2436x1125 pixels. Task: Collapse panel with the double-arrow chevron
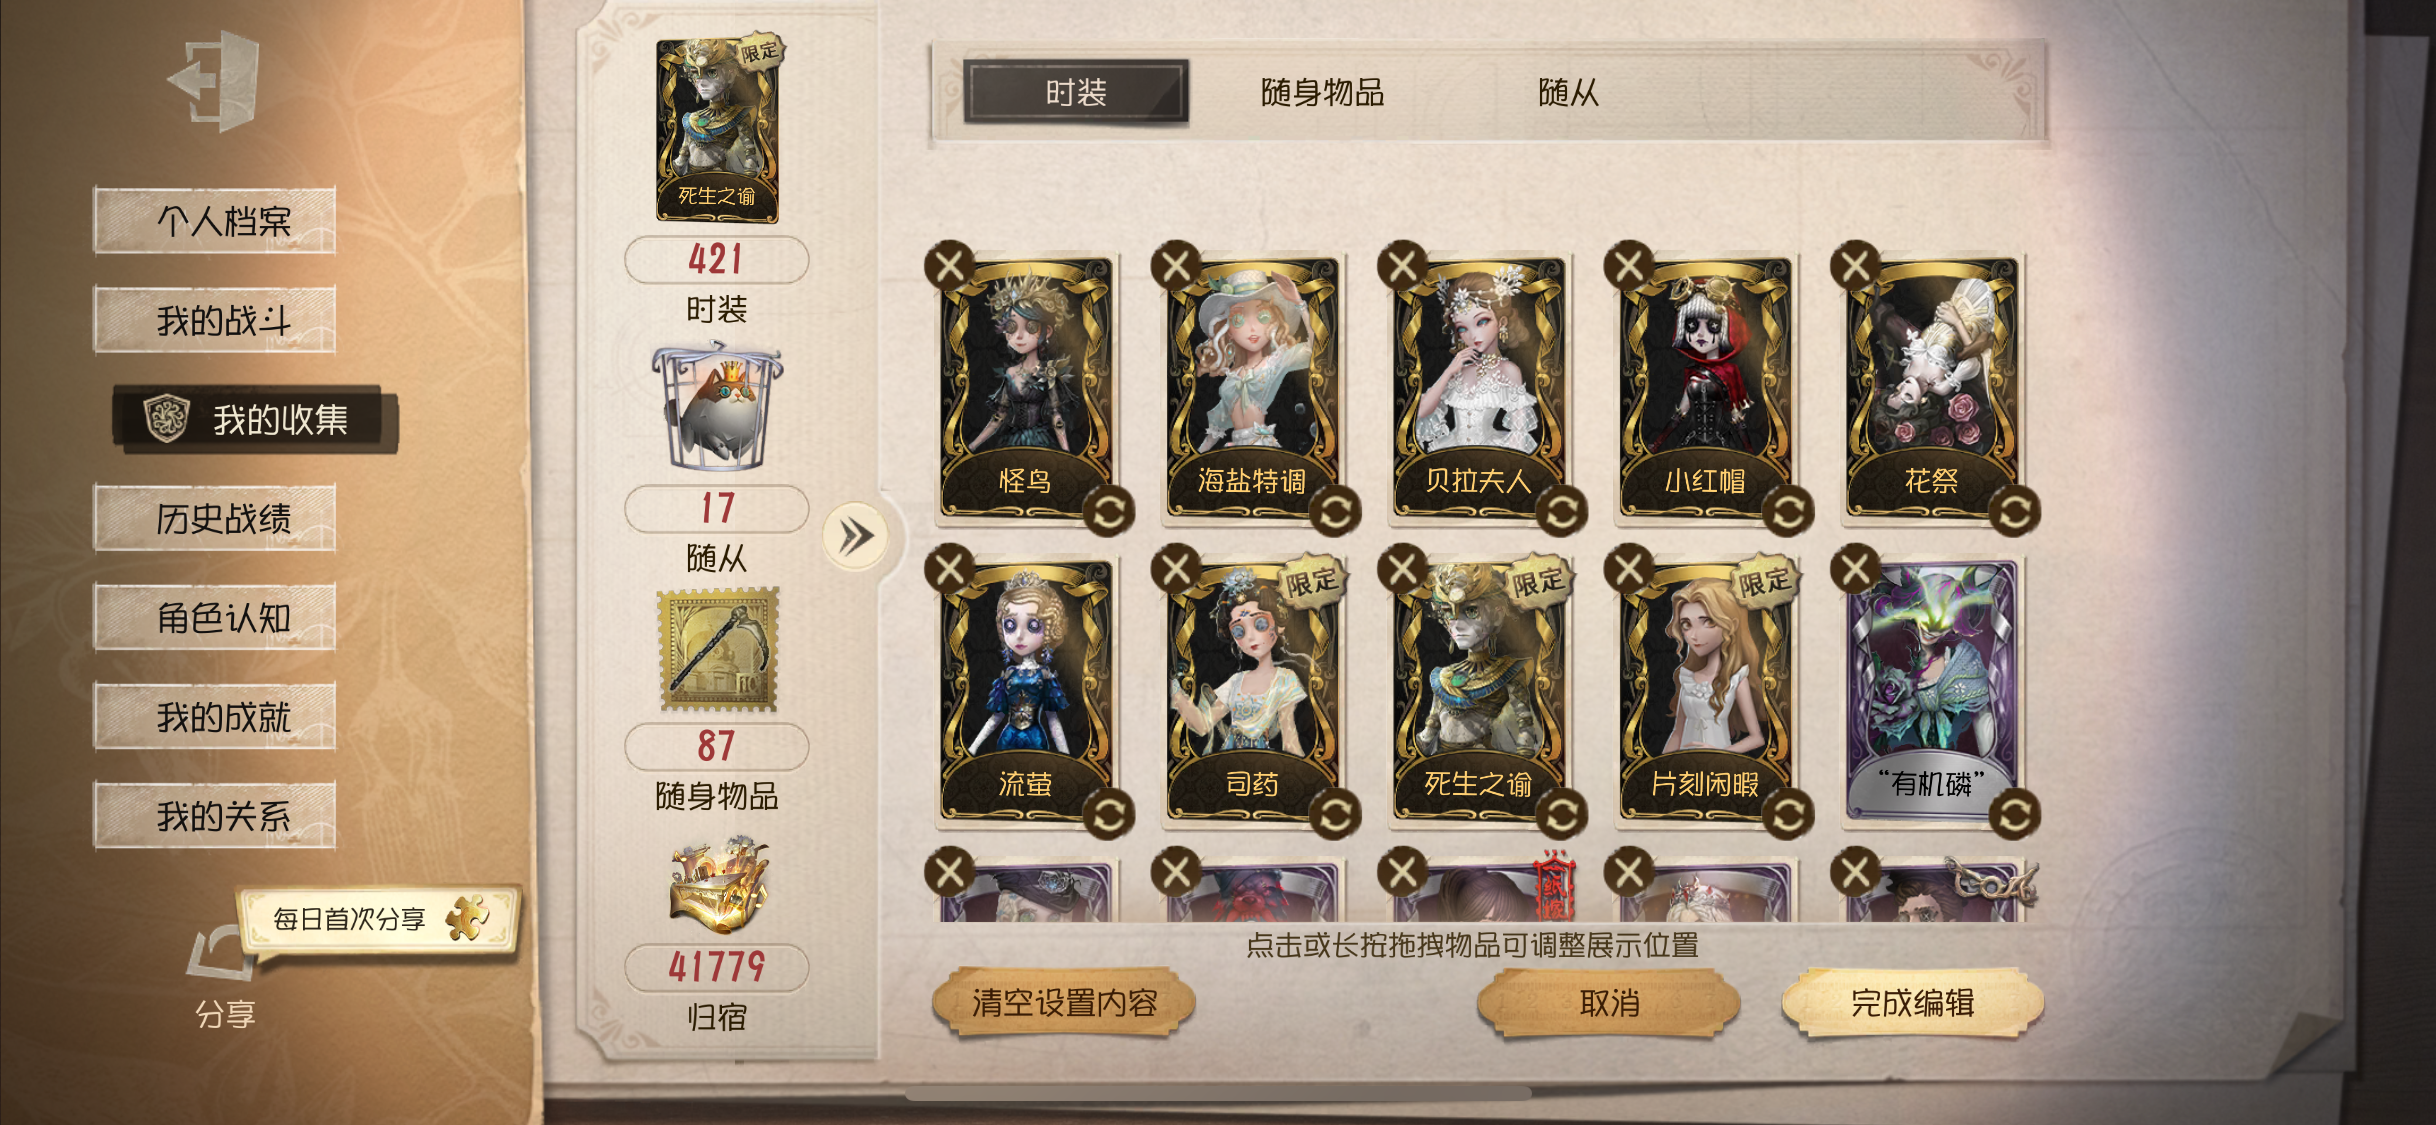coord(855,537)
